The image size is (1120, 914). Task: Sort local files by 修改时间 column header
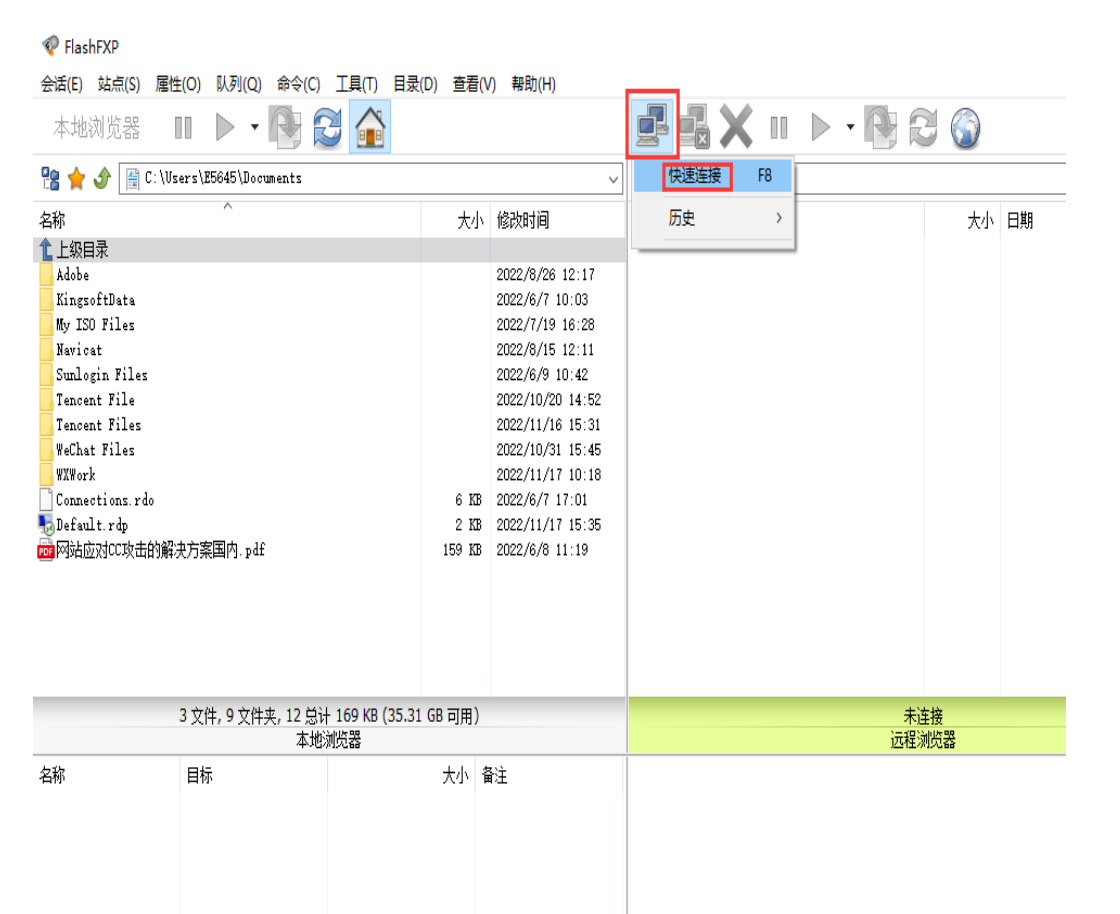[522, 221]
